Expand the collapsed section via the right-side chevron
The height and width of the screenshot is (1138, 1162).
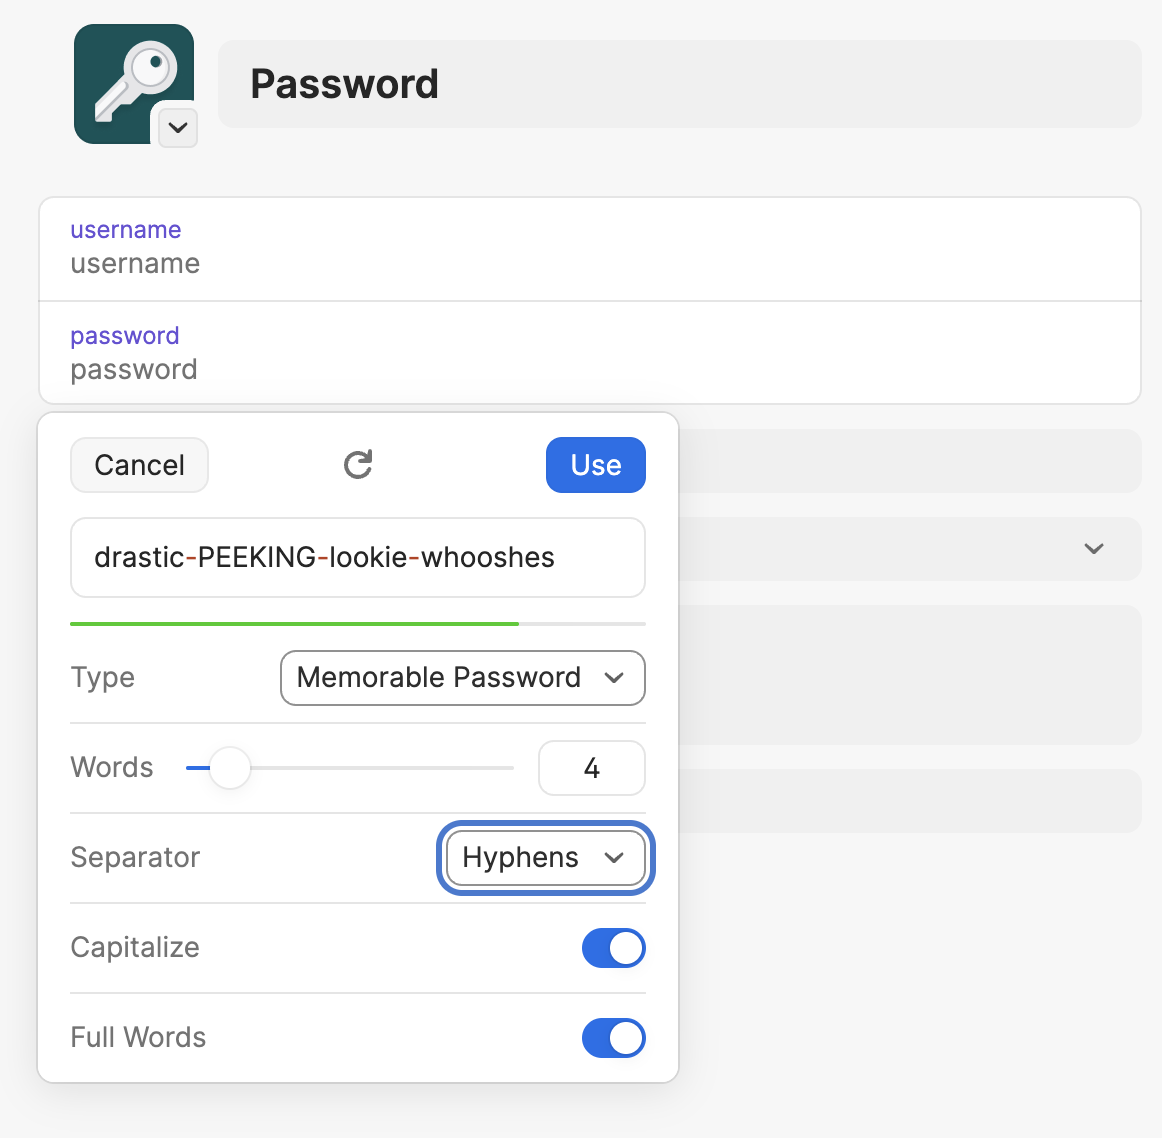coord(1093,548)
